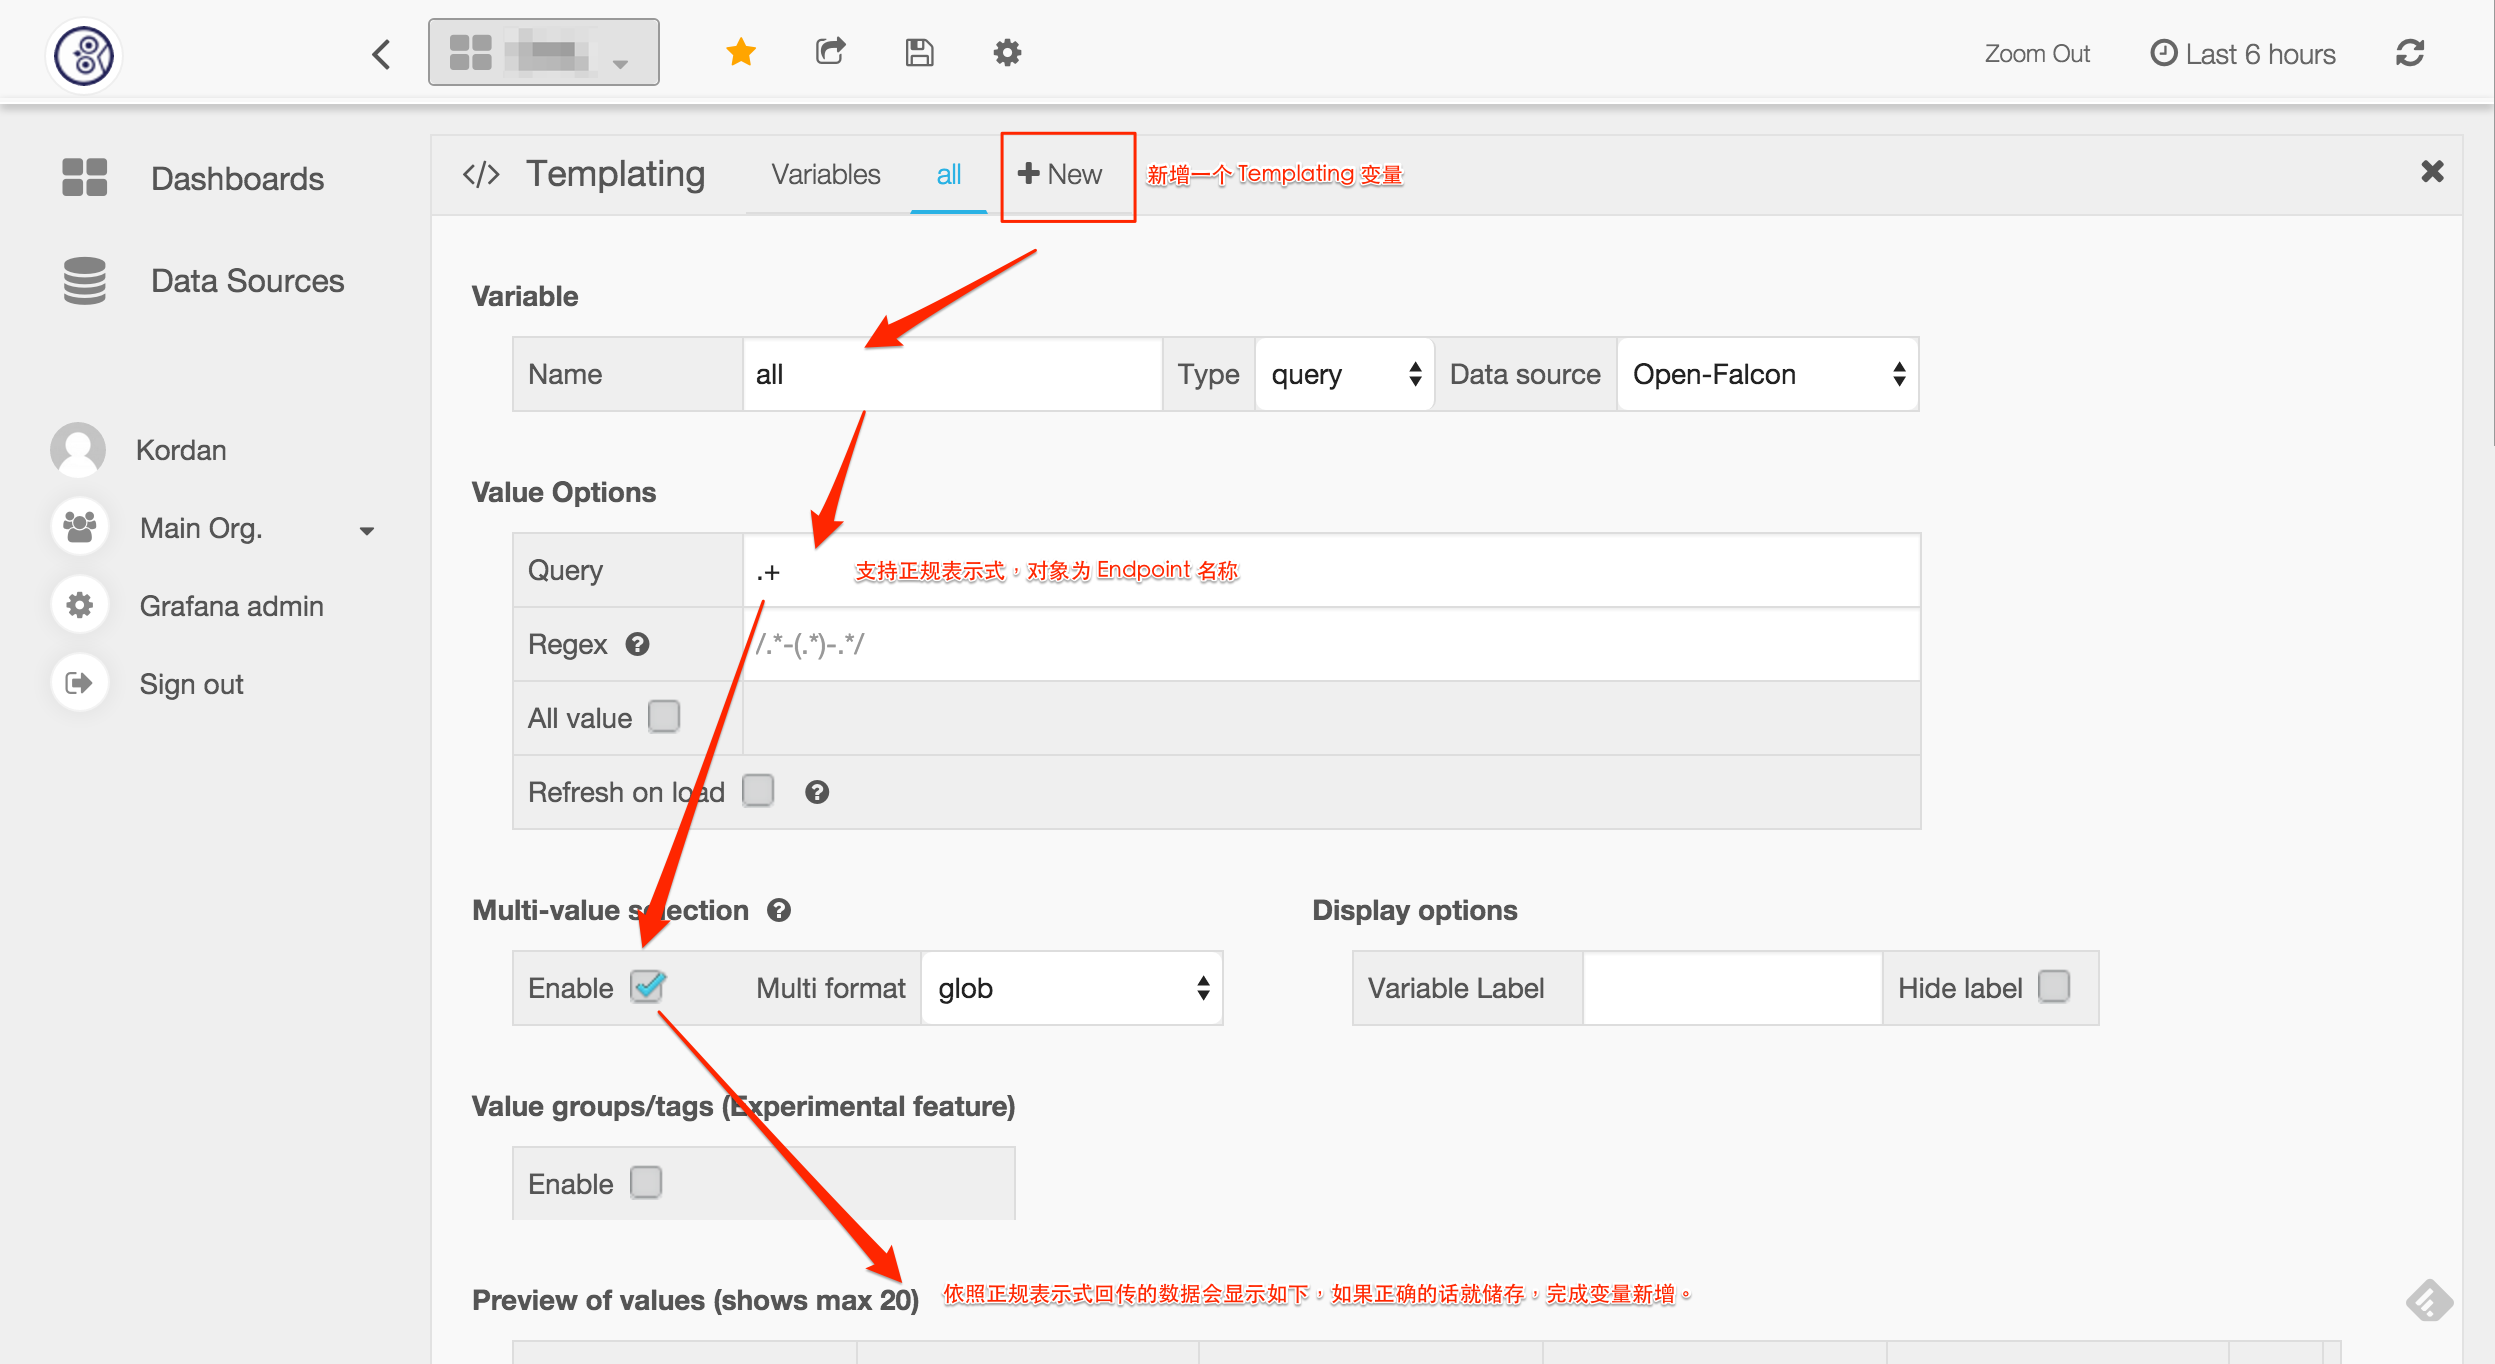This screenshot has height=1364, width=2495.
Task: Star the dashboard as favorite
Action: coord(740,52)
